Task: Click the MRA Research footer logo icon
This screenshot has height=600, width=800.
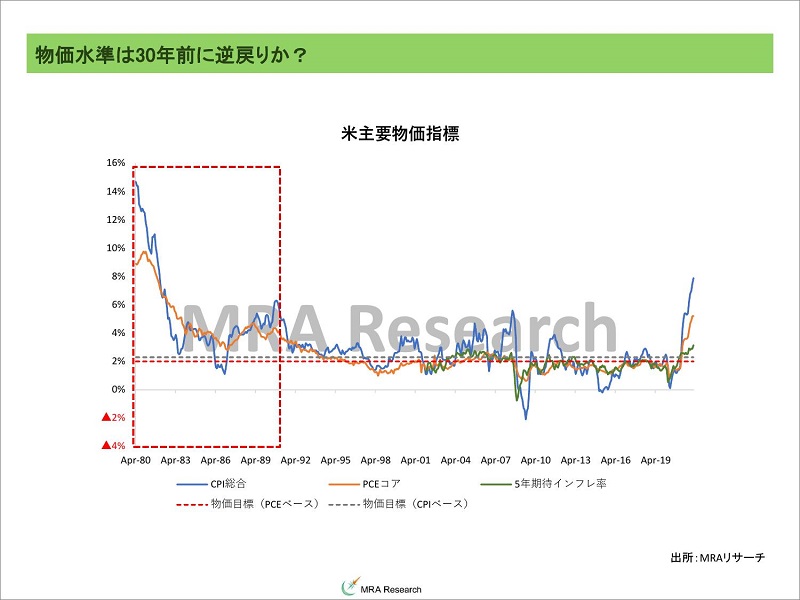Action: (351, 586)
